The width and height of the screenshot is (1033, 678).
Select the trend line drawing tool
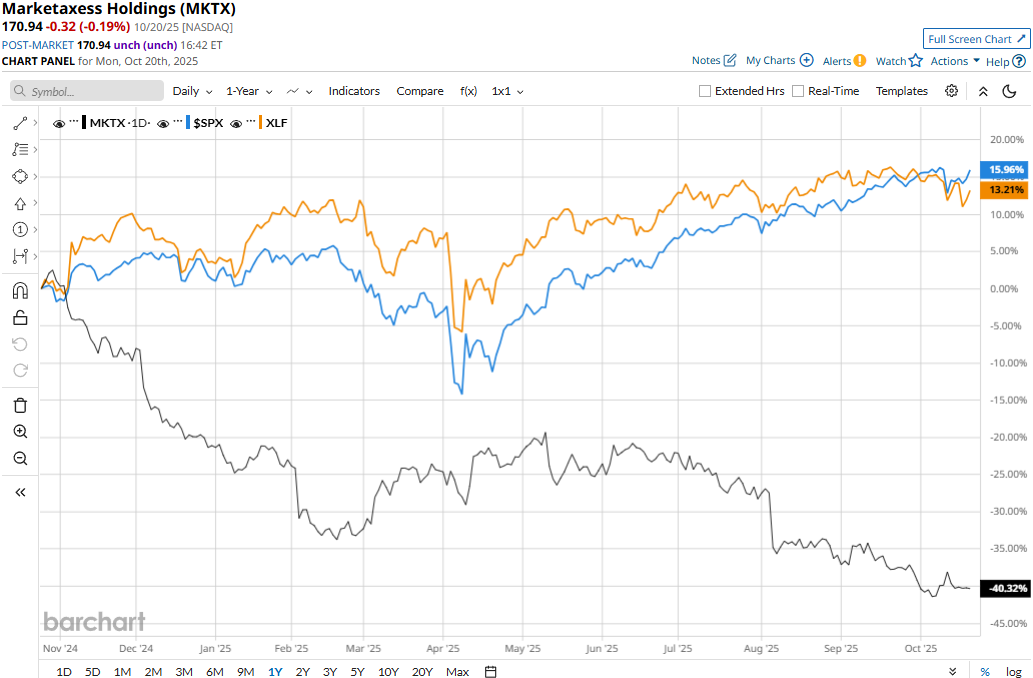(x=20, y=123)
